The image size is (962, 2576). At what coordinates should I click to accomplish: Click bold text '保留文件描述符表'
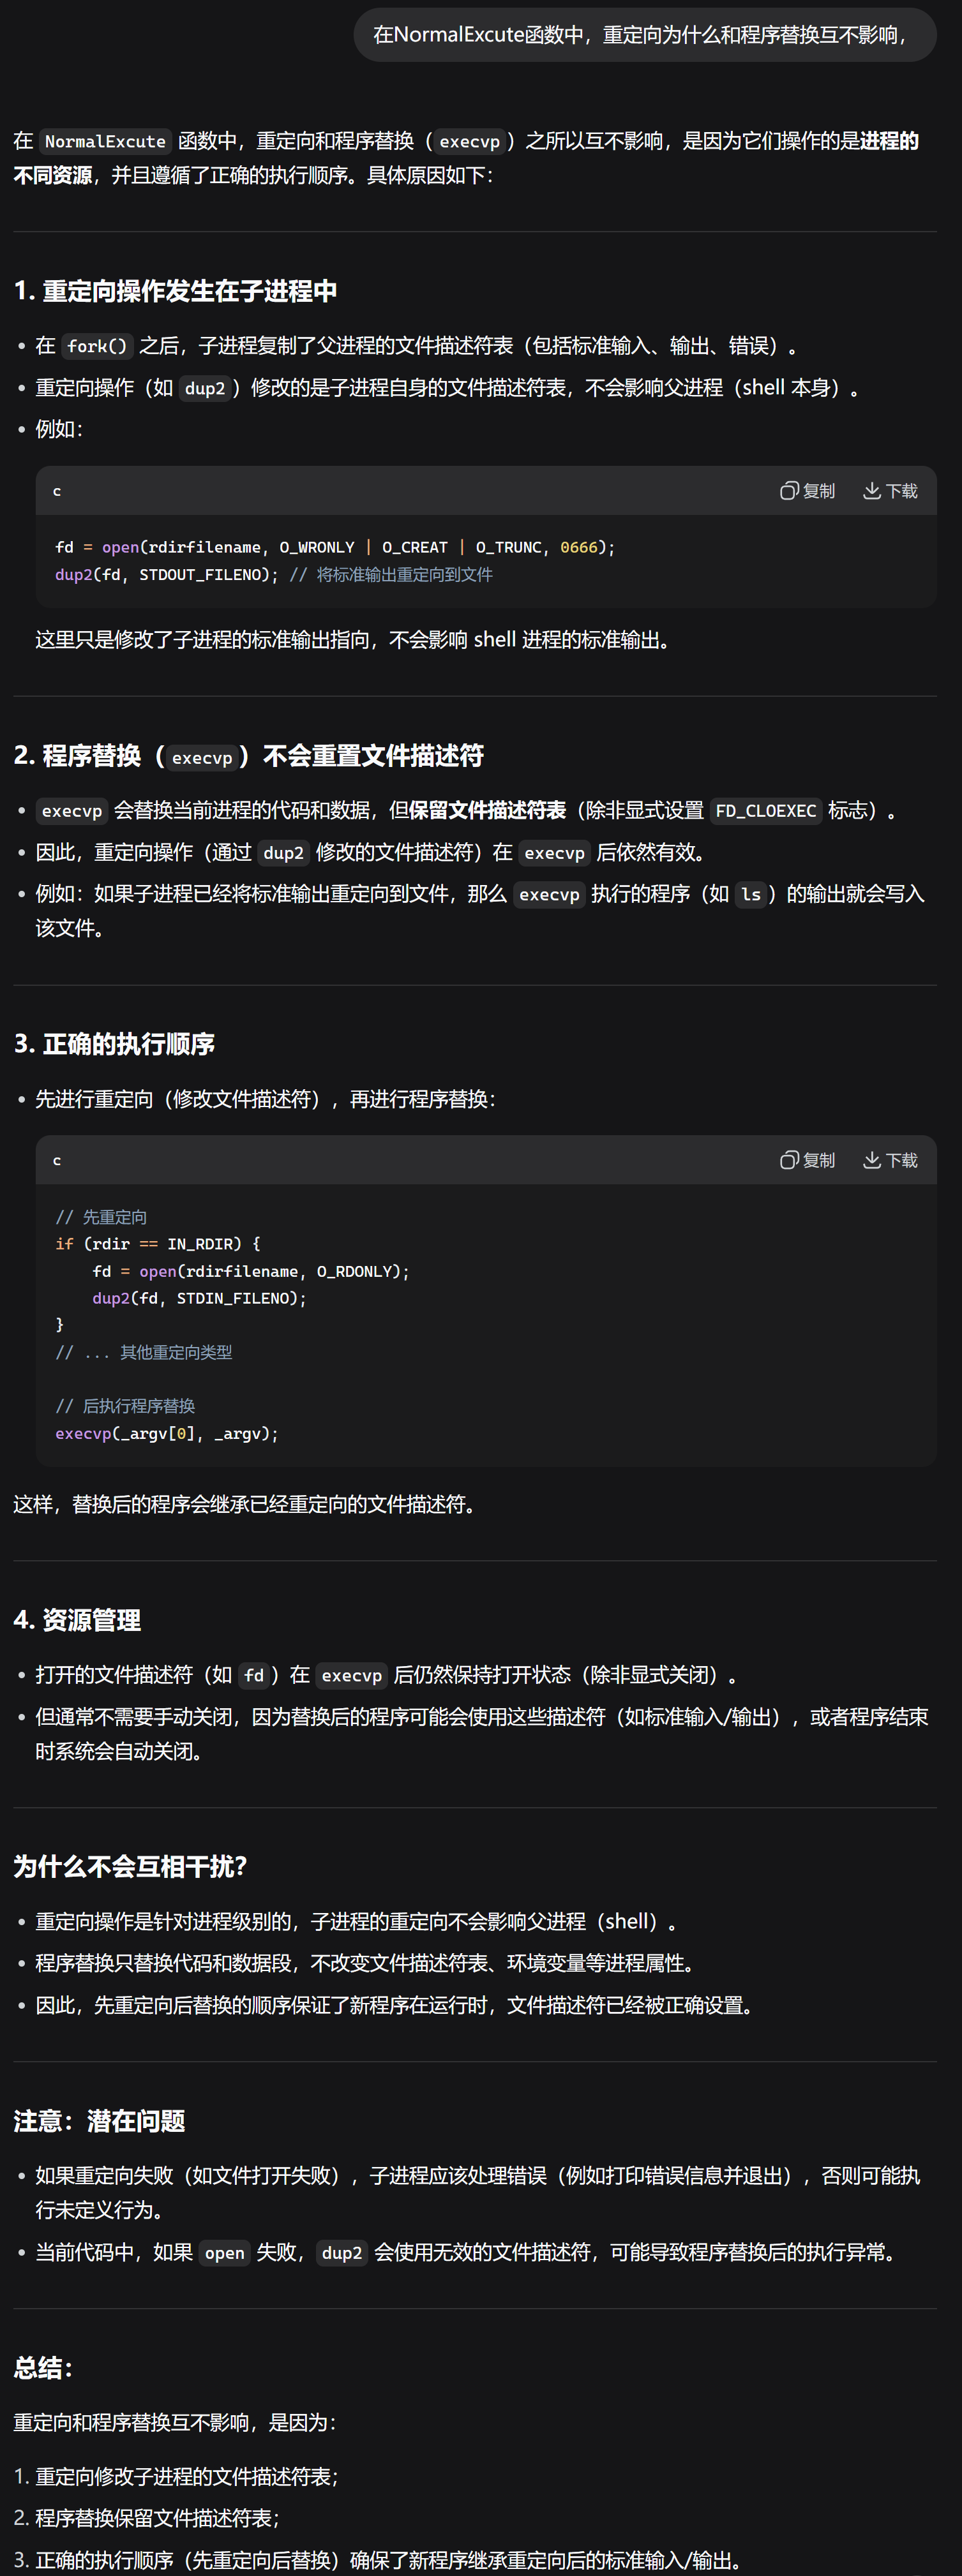(x=487, y=810)
